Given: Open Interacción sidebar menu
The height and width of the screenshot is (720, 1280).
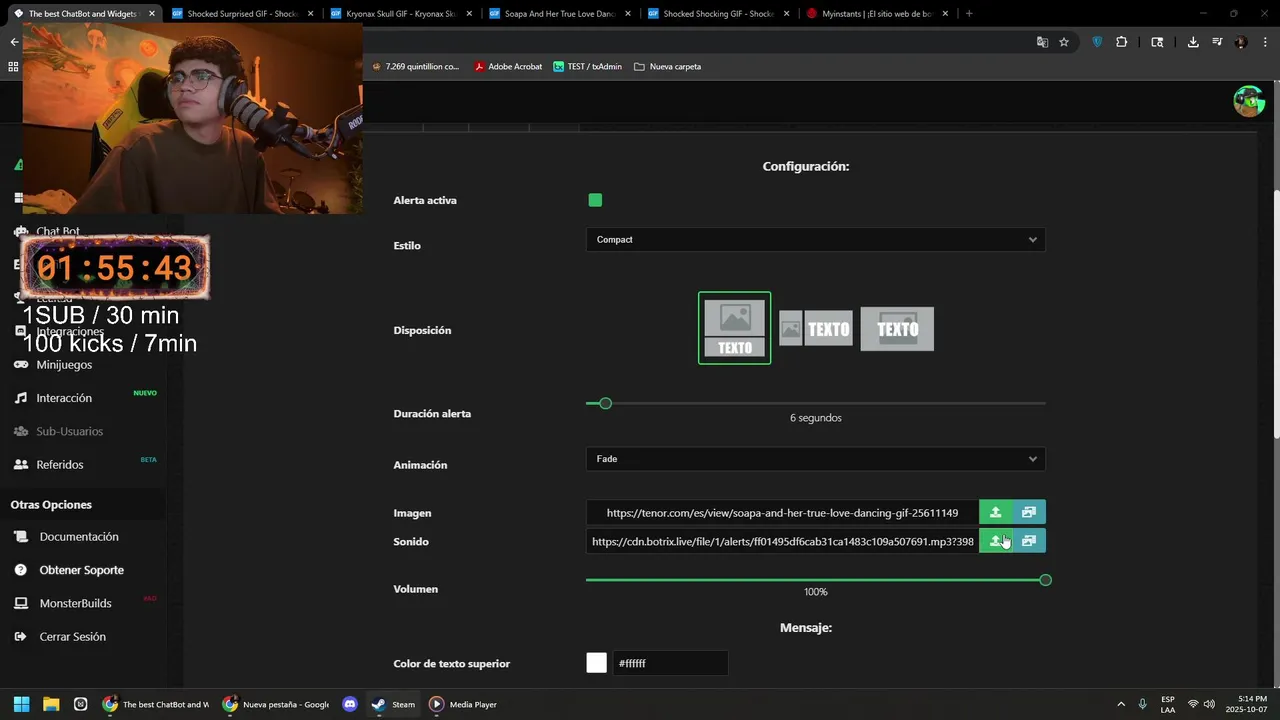Looking at the screenshot, I should 64,398.
